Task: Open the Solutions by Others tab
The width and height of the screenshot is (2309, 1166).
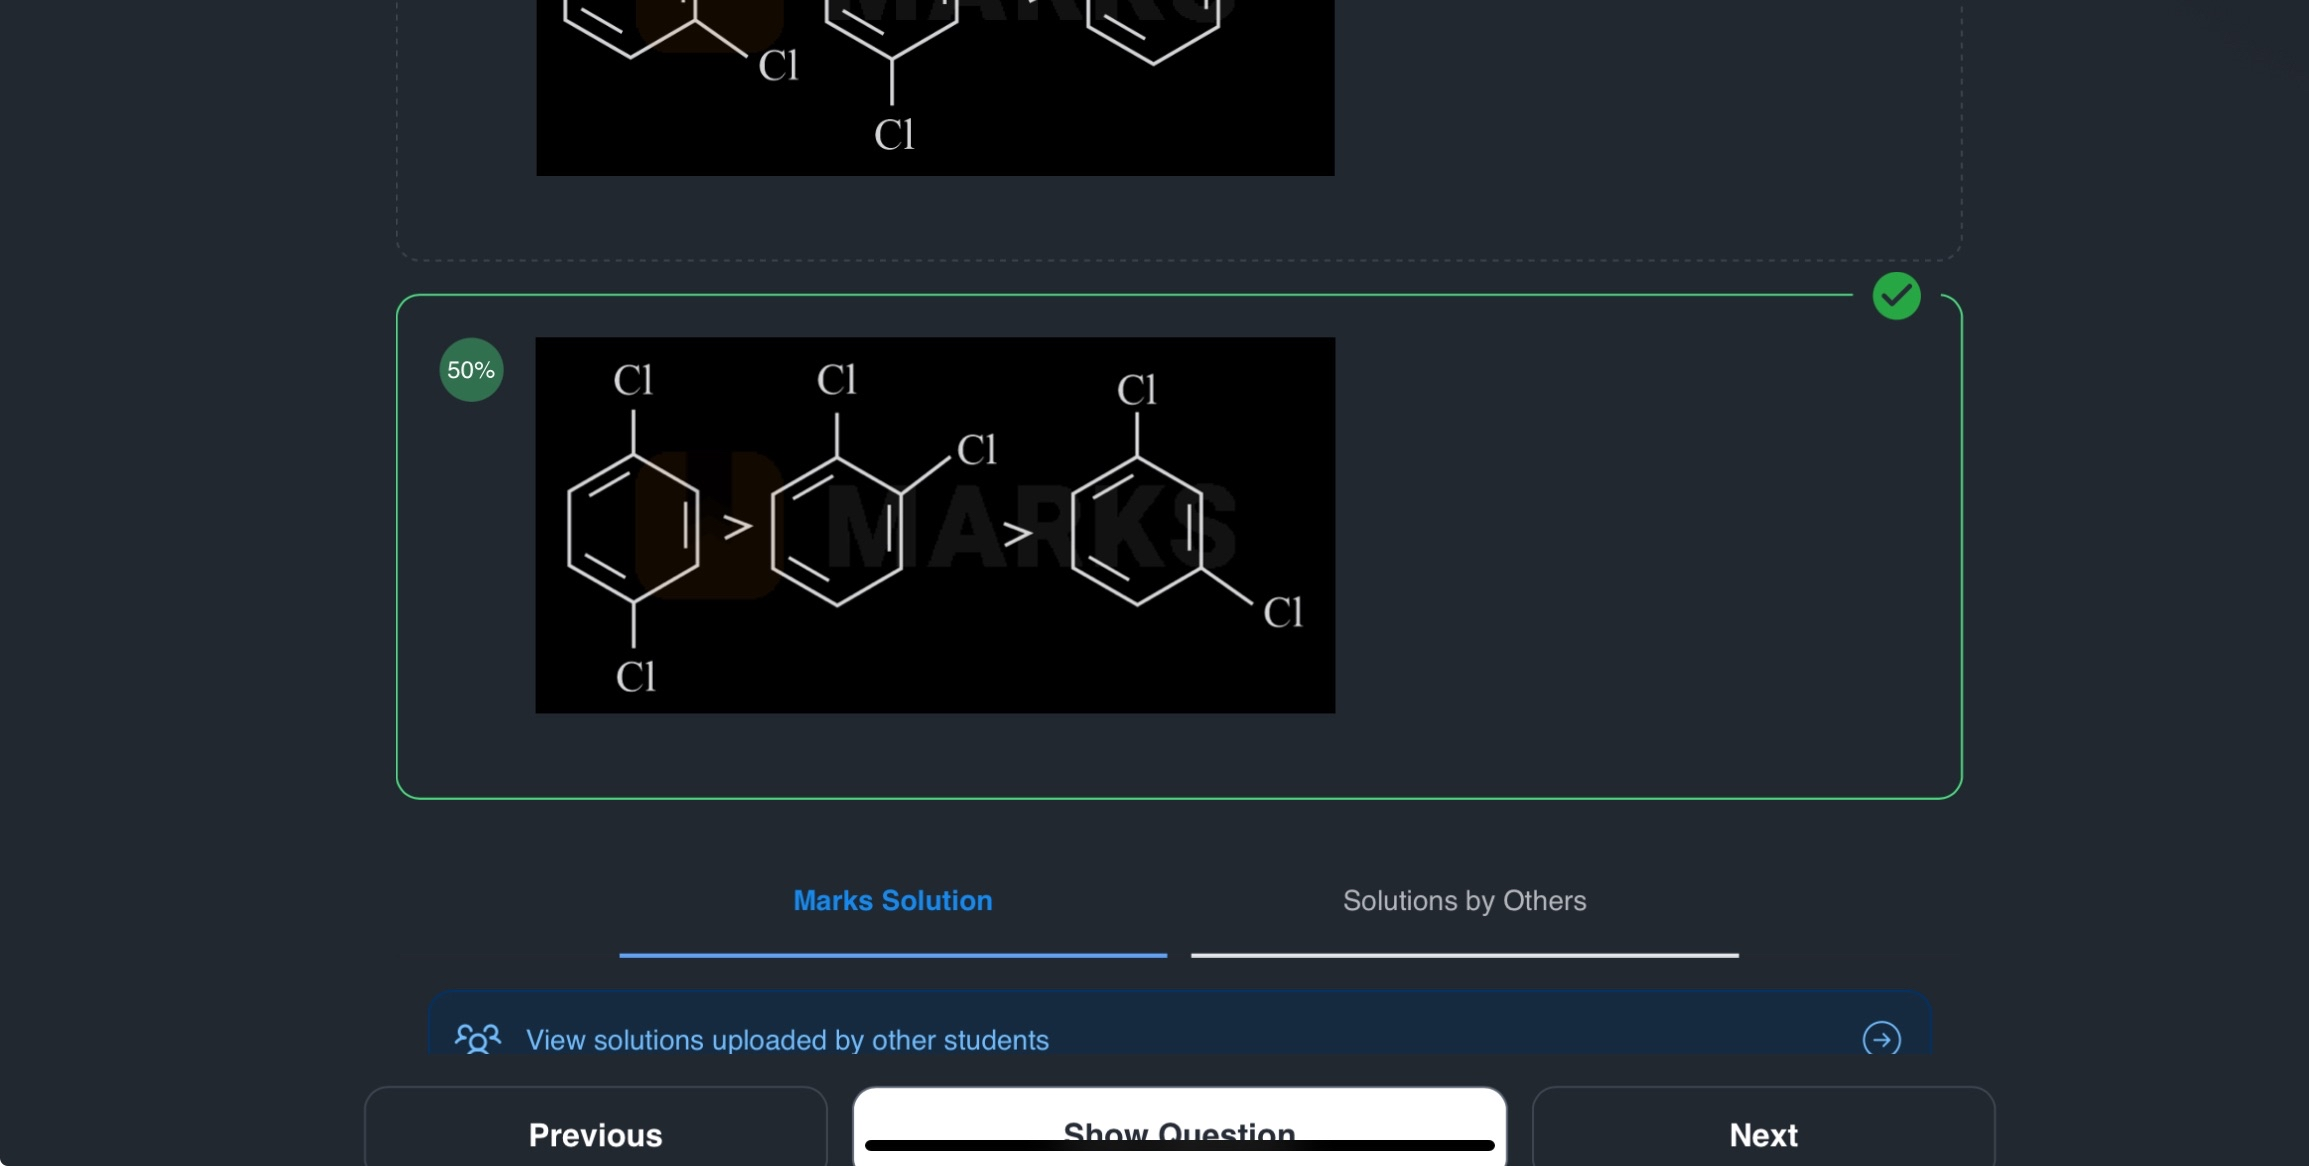Action: click(x=1464, y=900)
